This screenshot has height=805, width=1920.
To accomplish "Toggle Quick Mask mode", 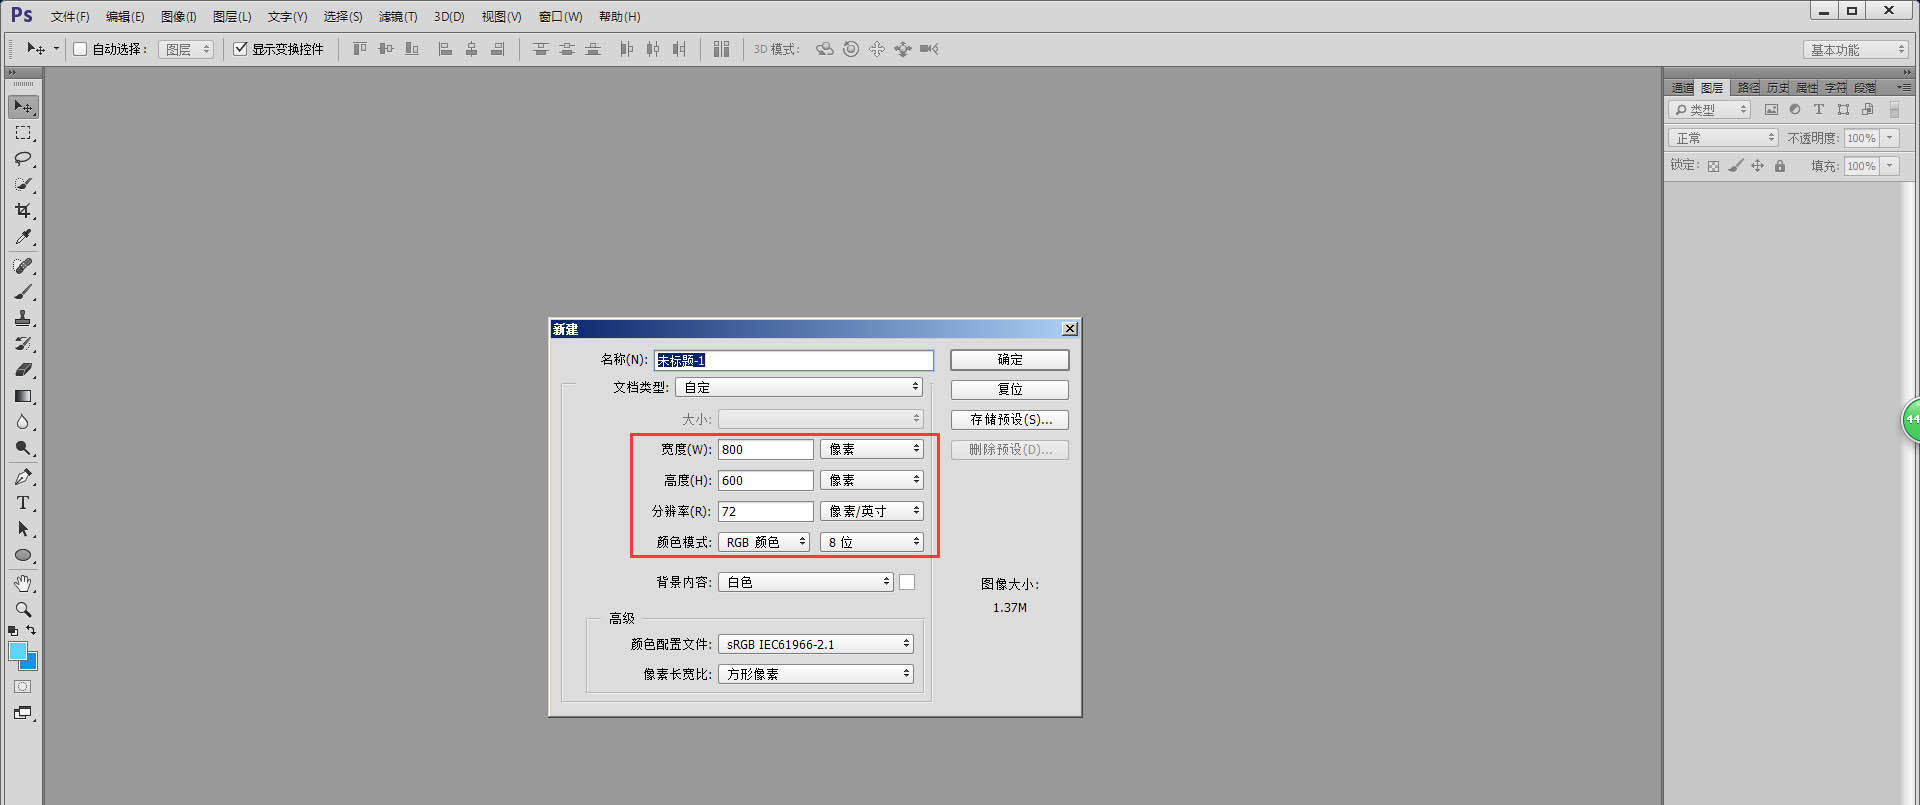I will point(23,687).
